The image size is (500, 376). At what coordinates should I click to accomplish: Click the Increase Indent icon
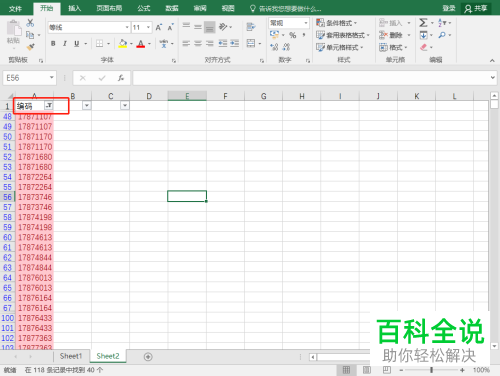(x=235, y=43)
